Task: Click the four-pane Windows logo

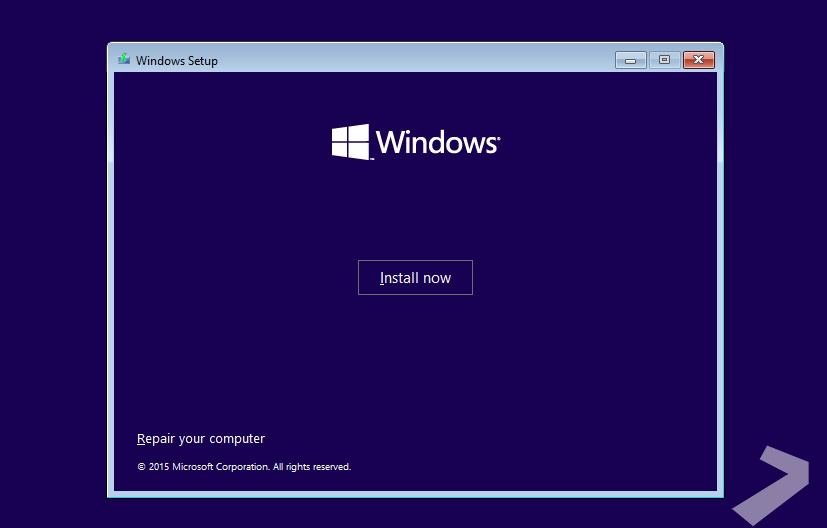Action: coord(350,142)
